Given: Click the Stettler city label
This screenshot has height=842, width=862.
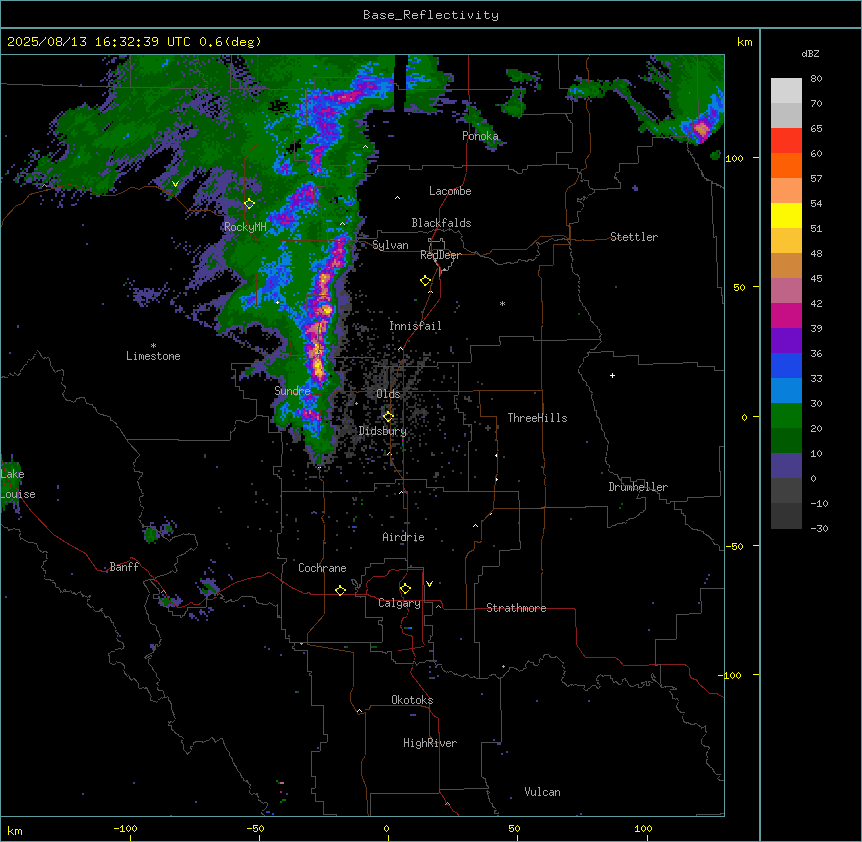Looking at the screenshot, I should 634,237.
